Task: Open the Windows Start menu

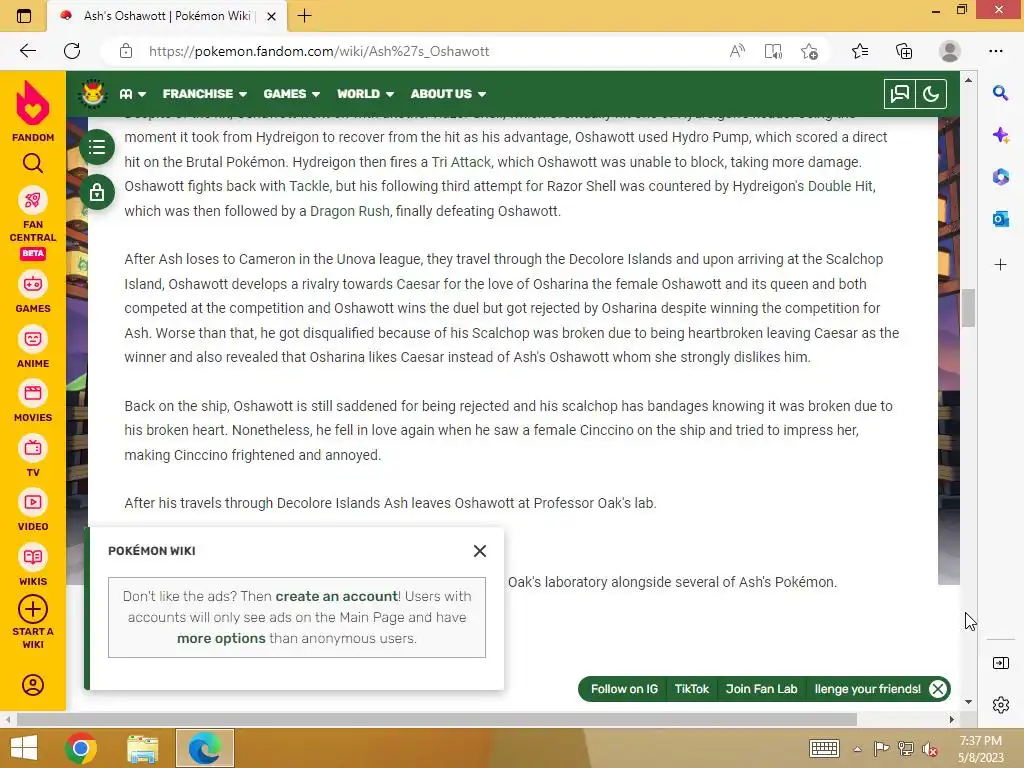Action: coord(24,748)
